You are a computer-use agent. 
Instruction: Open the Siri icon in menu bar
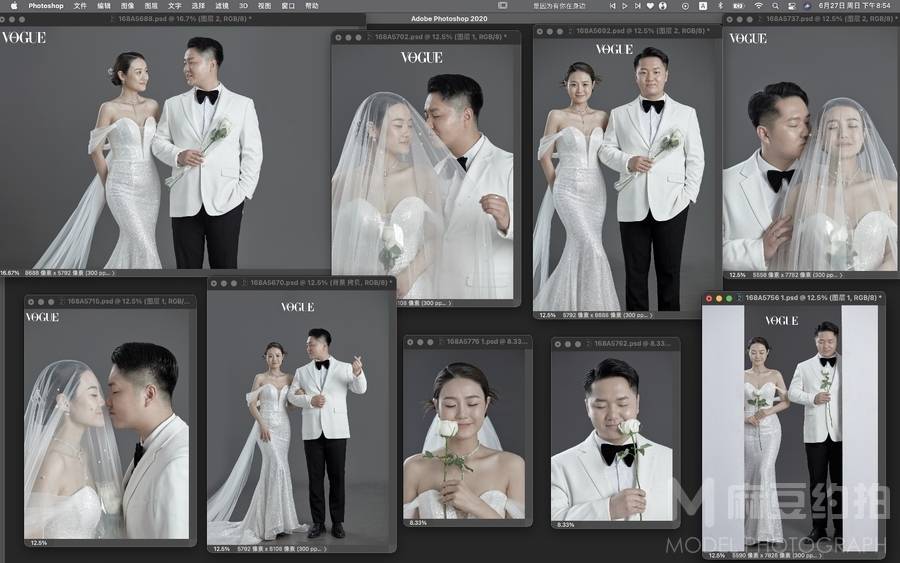point(808,6)
